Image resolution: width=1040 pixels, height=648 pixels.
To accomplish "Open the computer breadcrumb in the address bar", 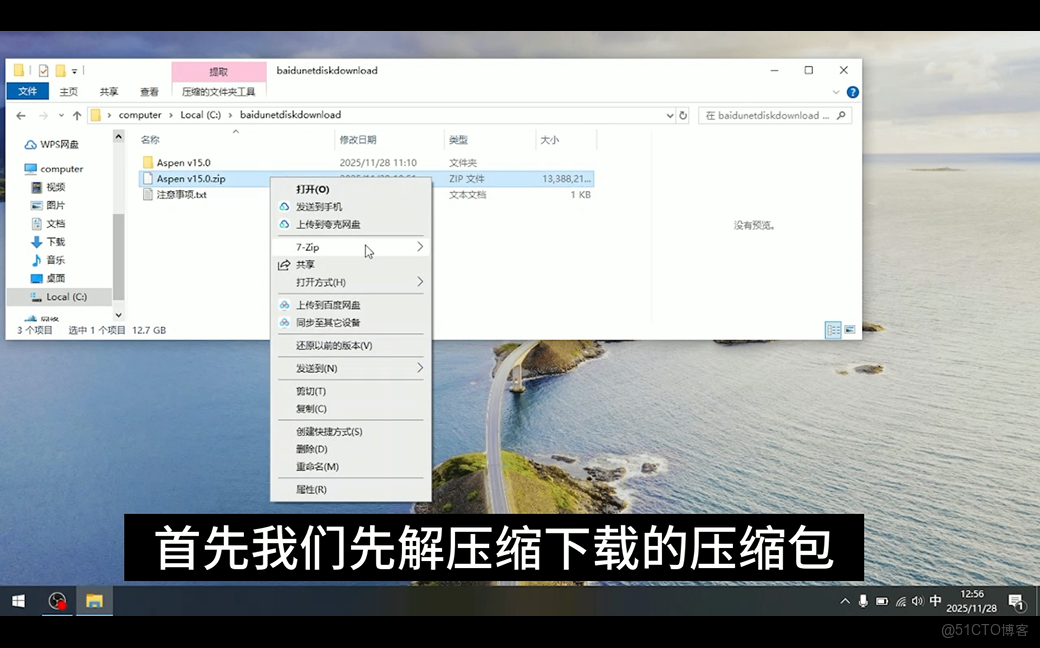I will 140,115.
